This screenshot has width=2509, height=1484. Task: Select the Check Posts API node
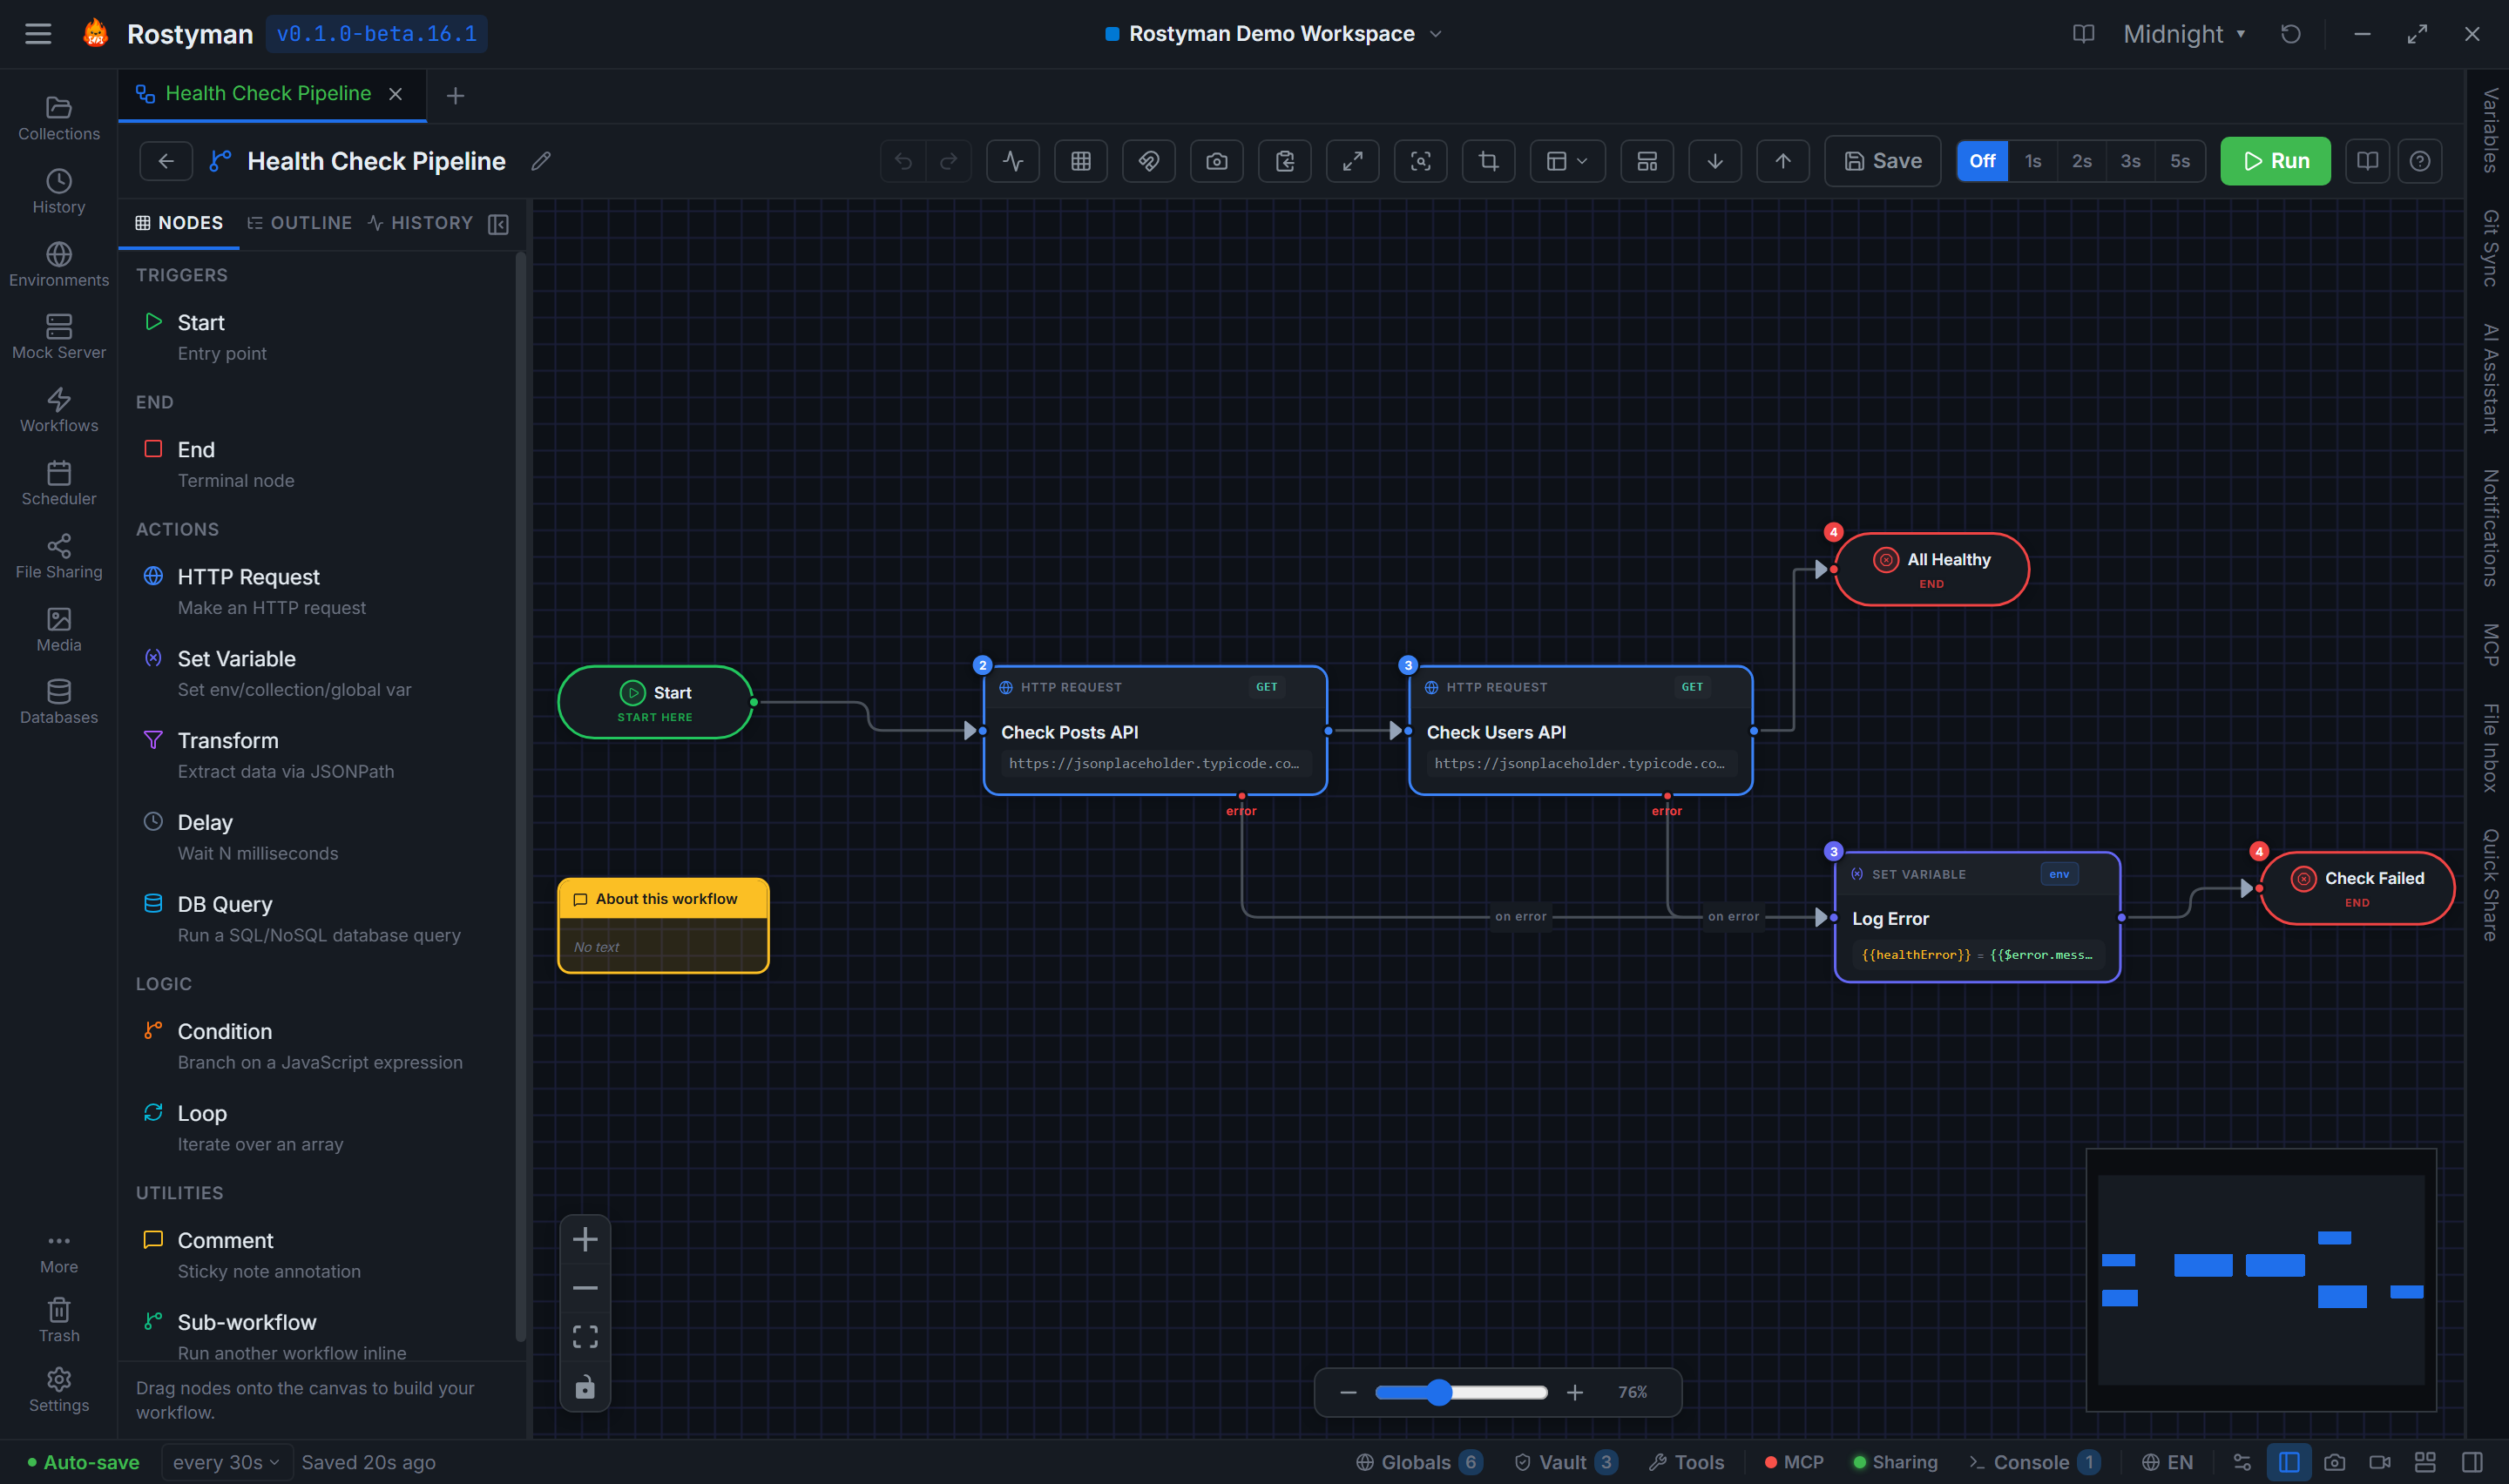click(x=1155, y=730)
